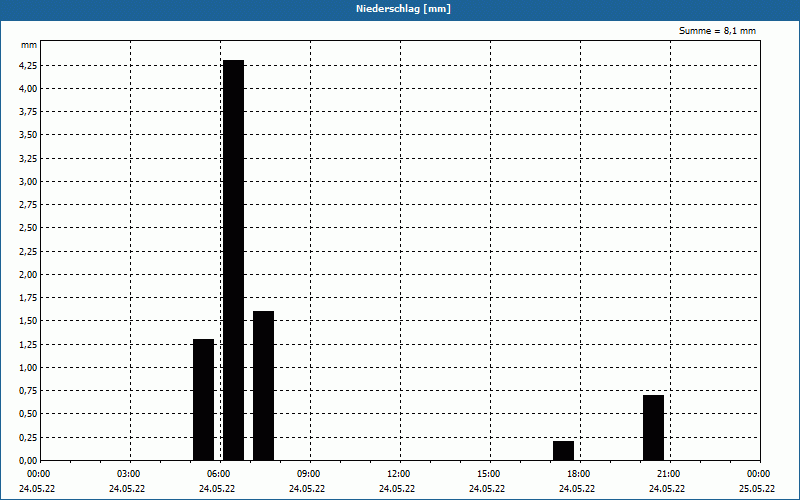
Task: Click the 15:00 time label
Action: (x=488, y=474)
